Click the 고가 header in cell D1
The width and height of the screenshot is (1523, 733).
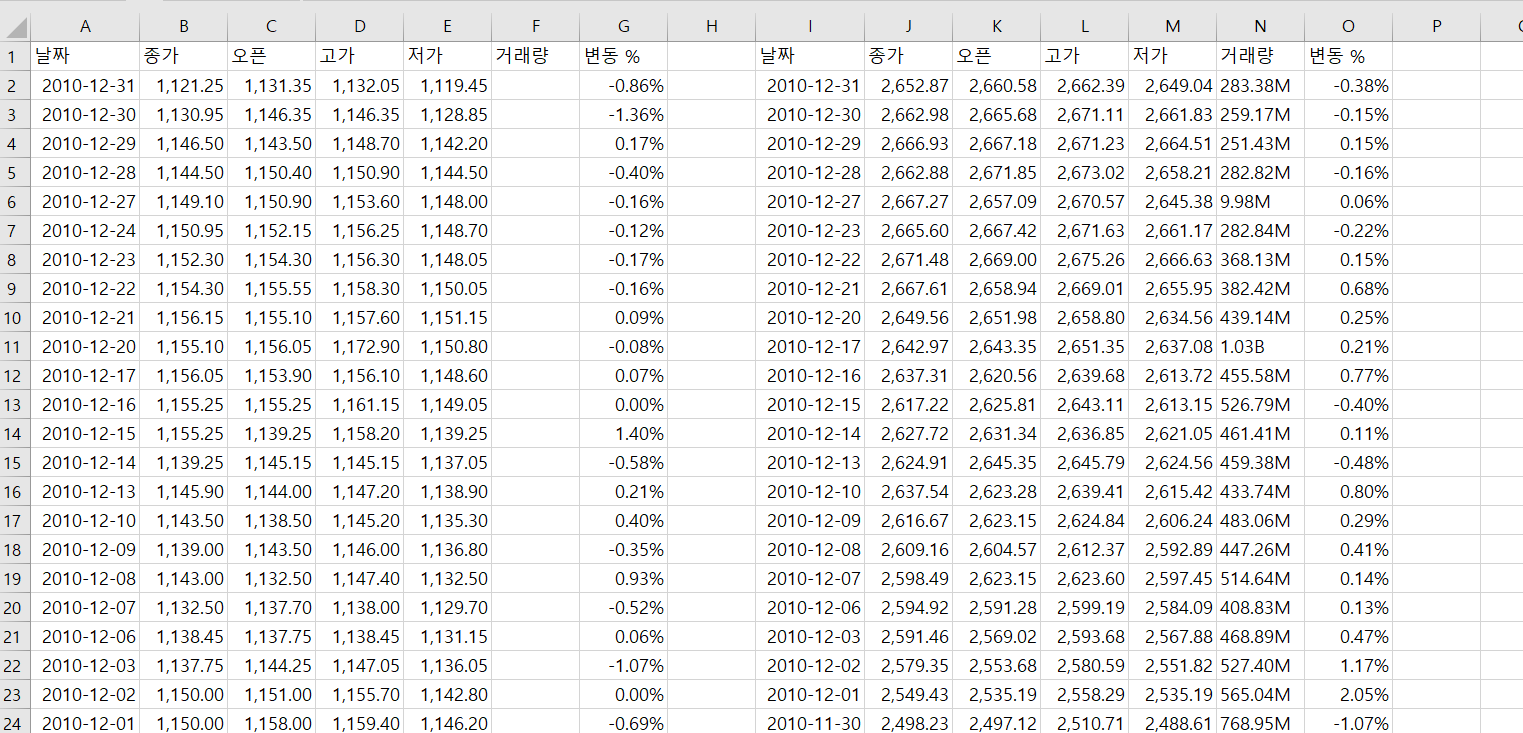pyautogui.click(x=360, y=56)
